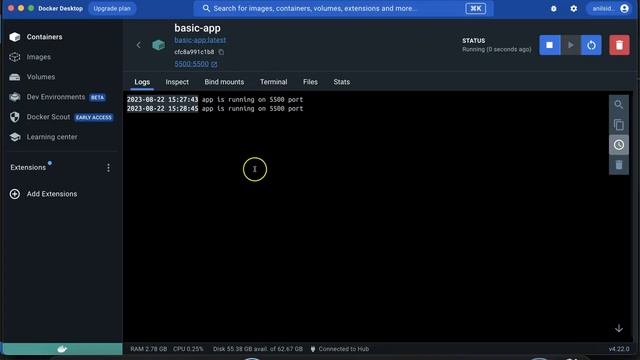The width and height of the screenshot is (640, 360).
Task: Click the external-link icon beside 5500:5500
Action: point(214,64)
